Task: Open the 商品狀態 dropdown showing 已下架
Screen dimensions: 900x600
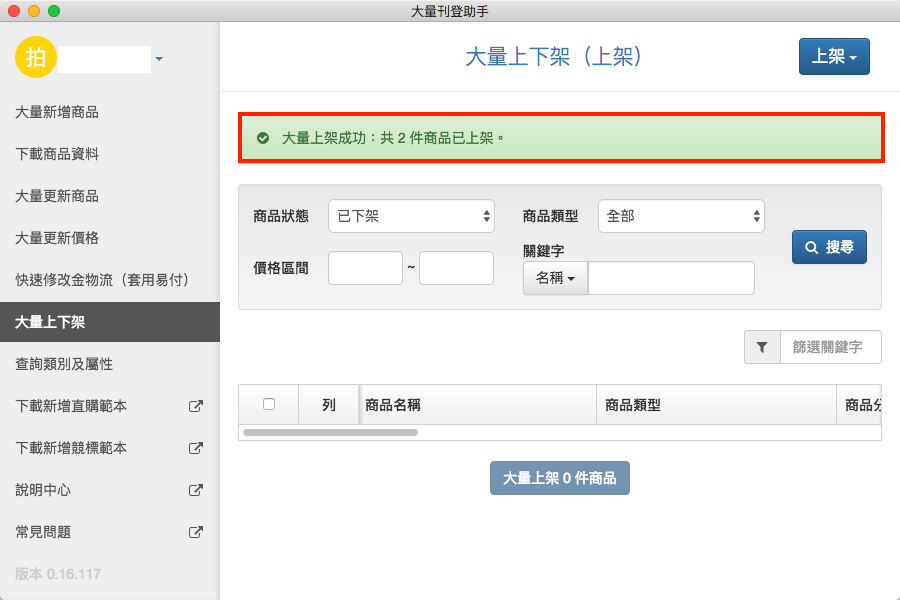Action: point(411,216)
